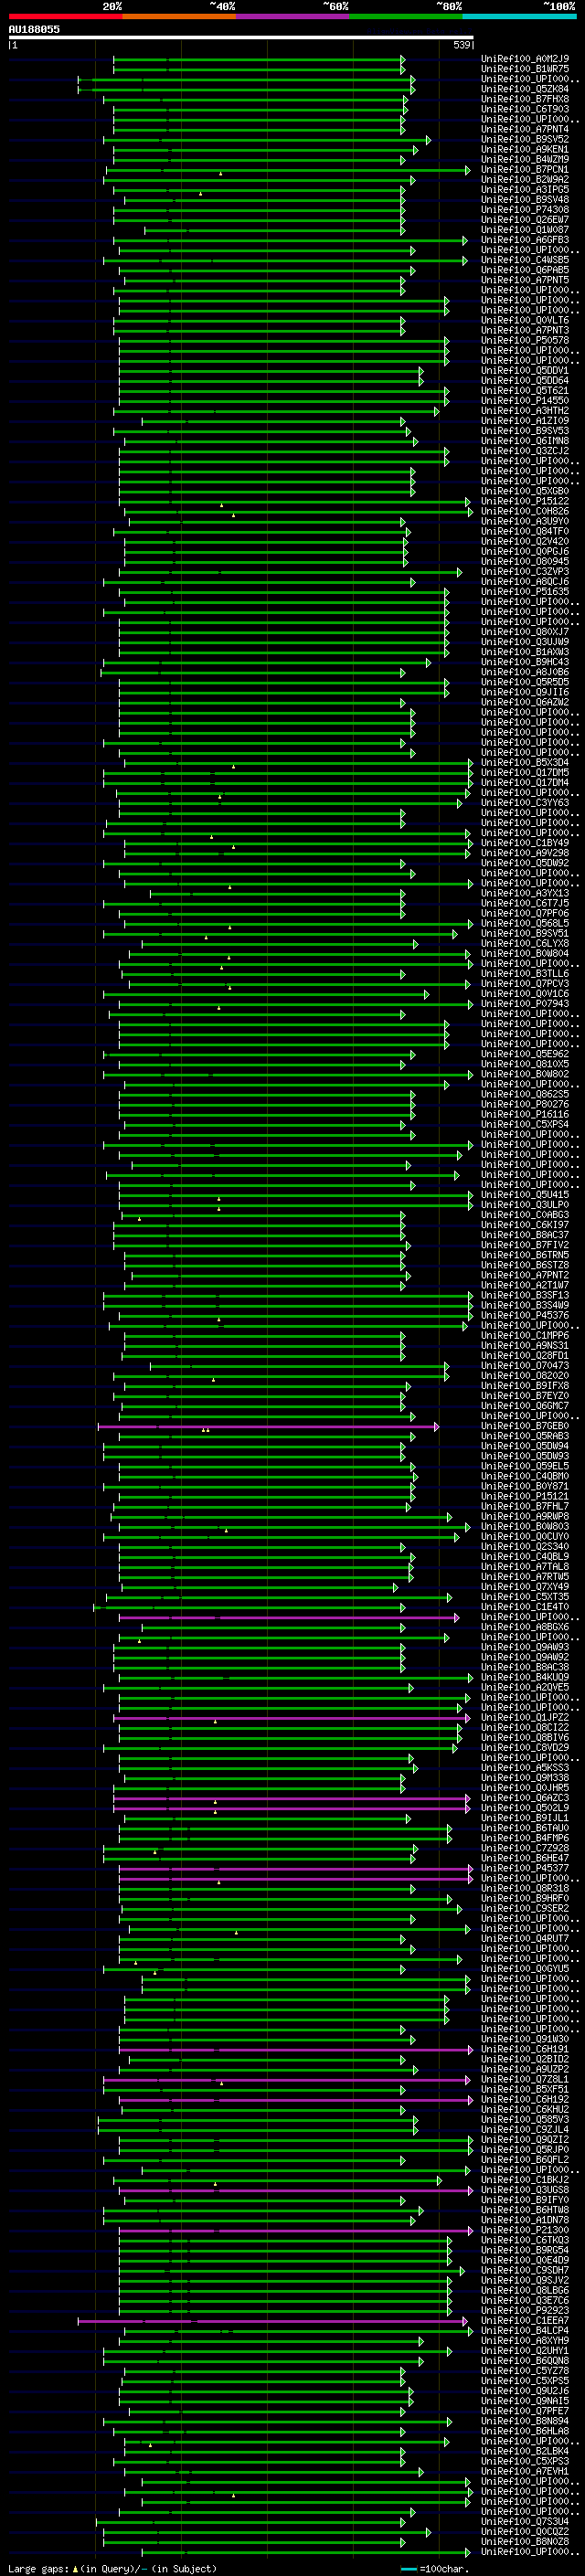Viewport: 585px width, 2576px height.
Task: Select hit label UniRef100_B1WR75
Action: click(x=525, y=69)
